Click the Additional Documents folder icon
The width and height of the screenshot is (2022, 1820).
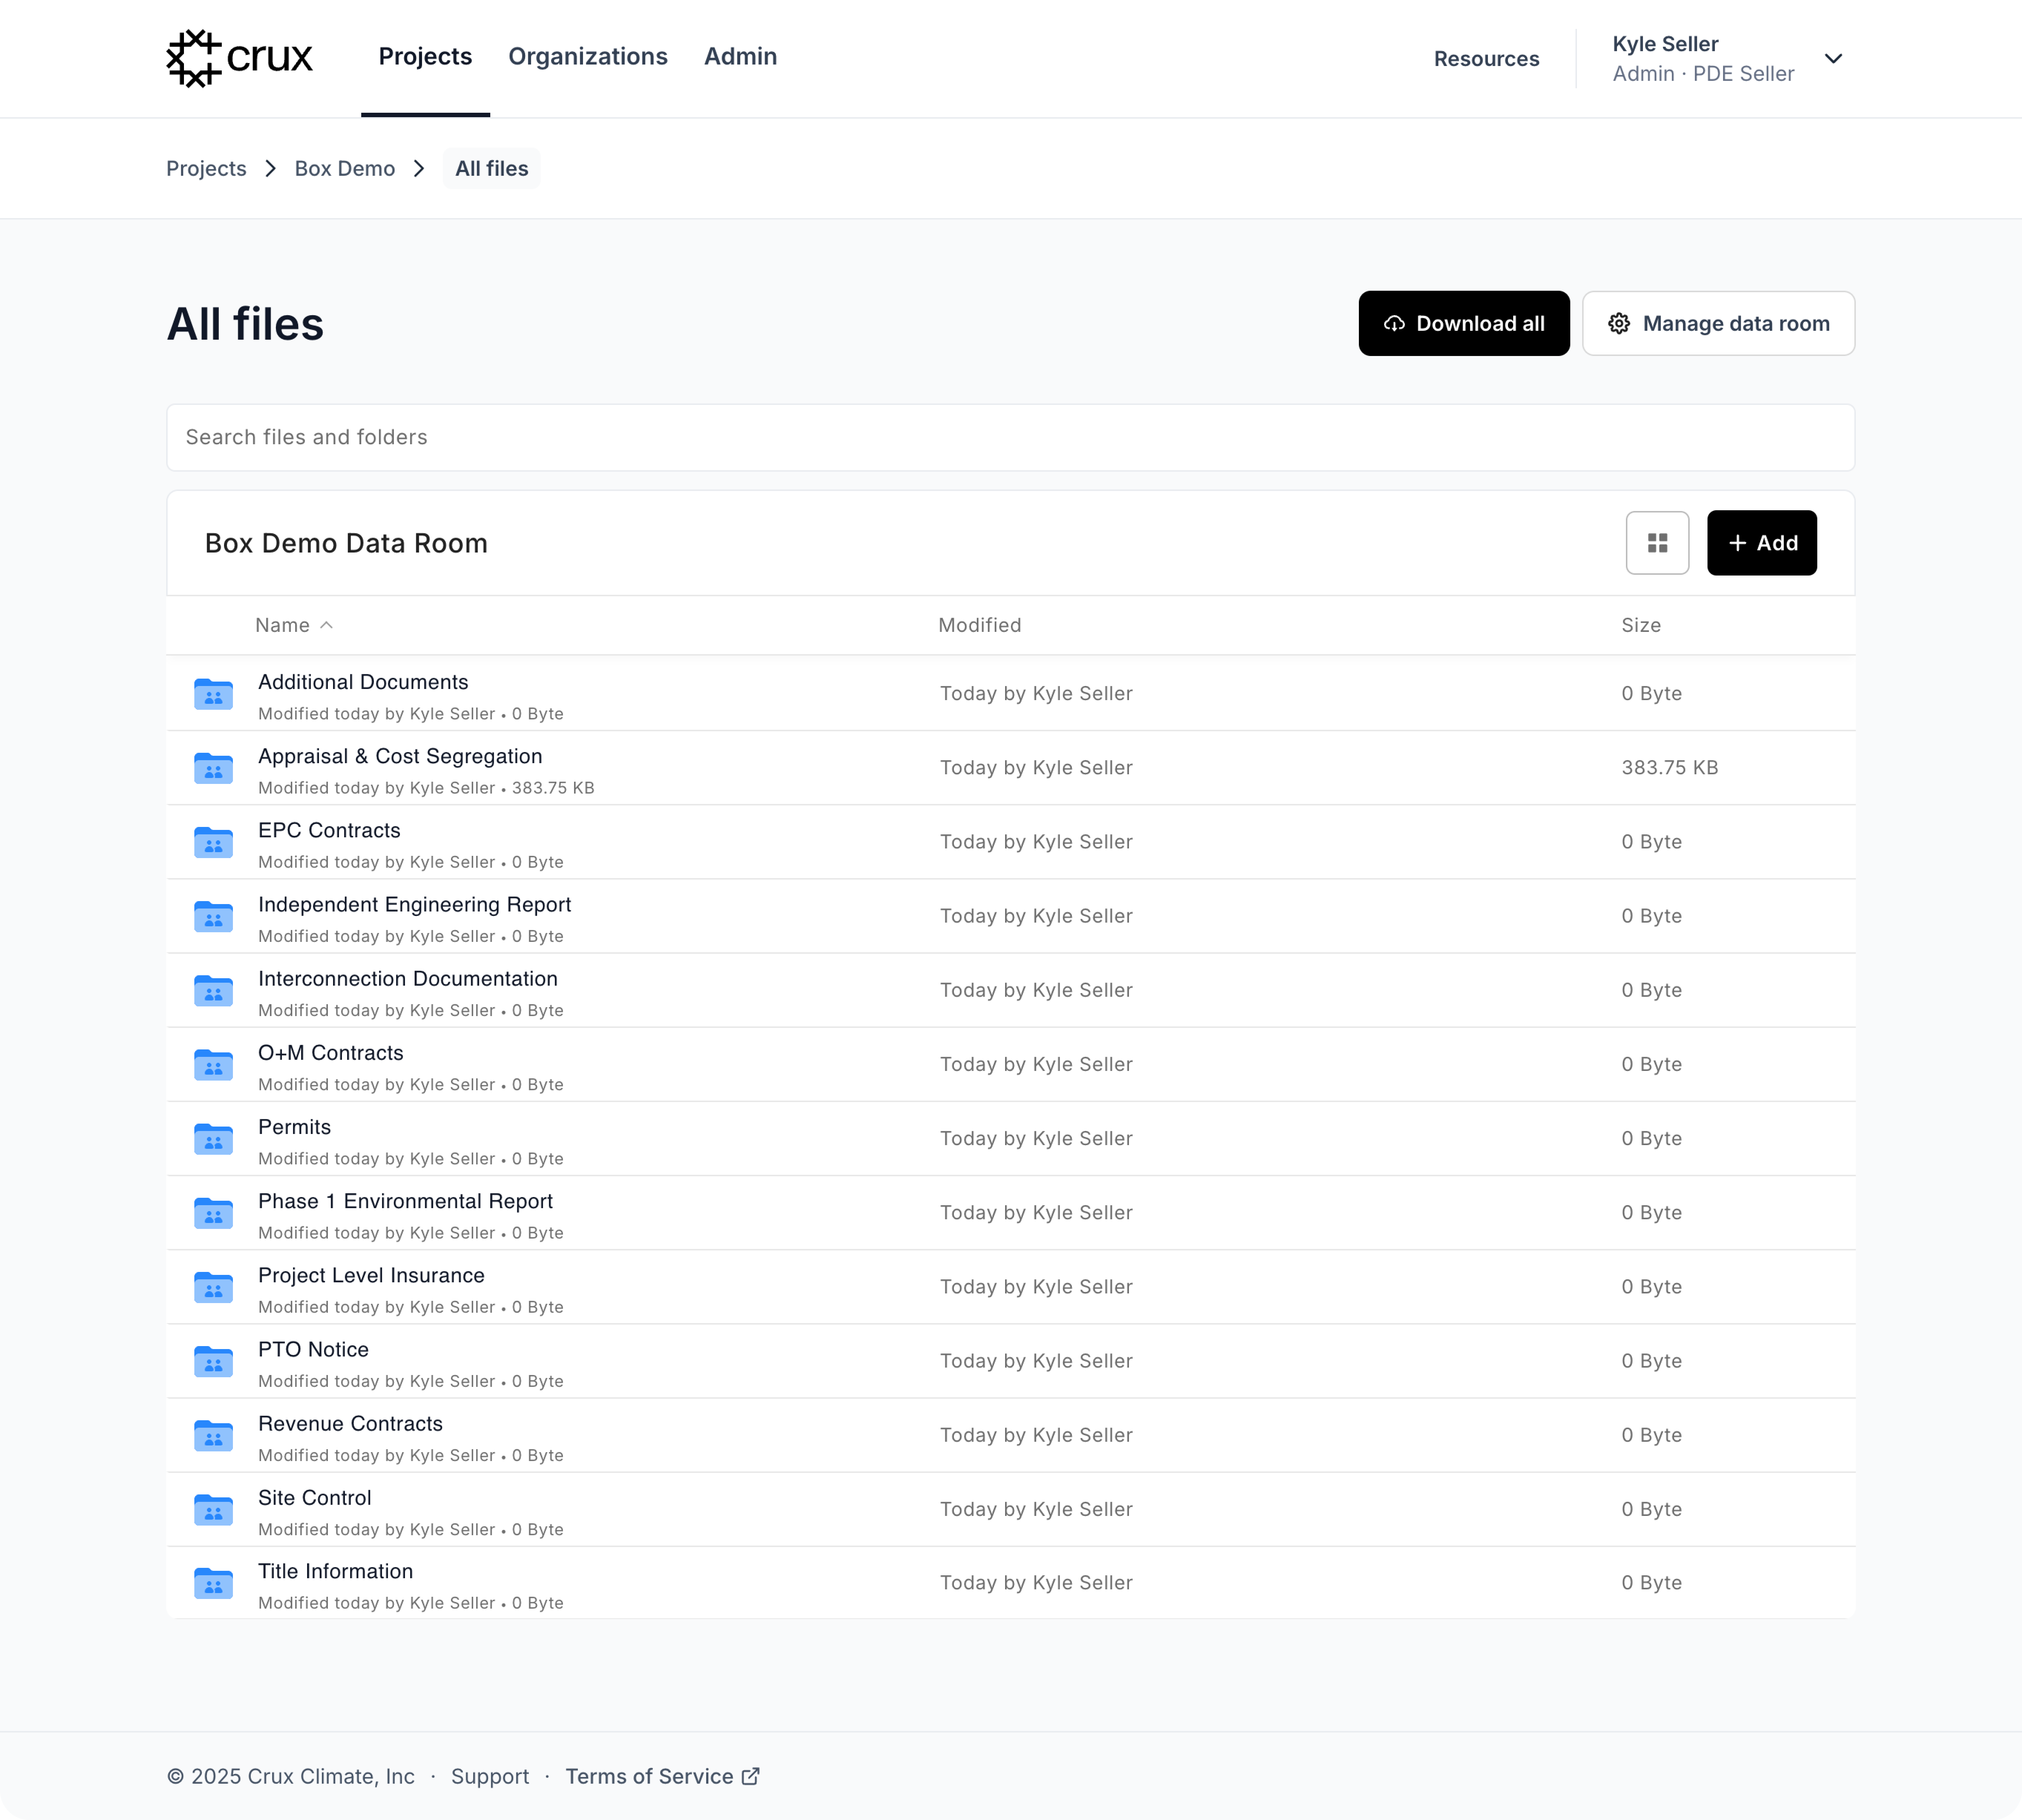213,694
